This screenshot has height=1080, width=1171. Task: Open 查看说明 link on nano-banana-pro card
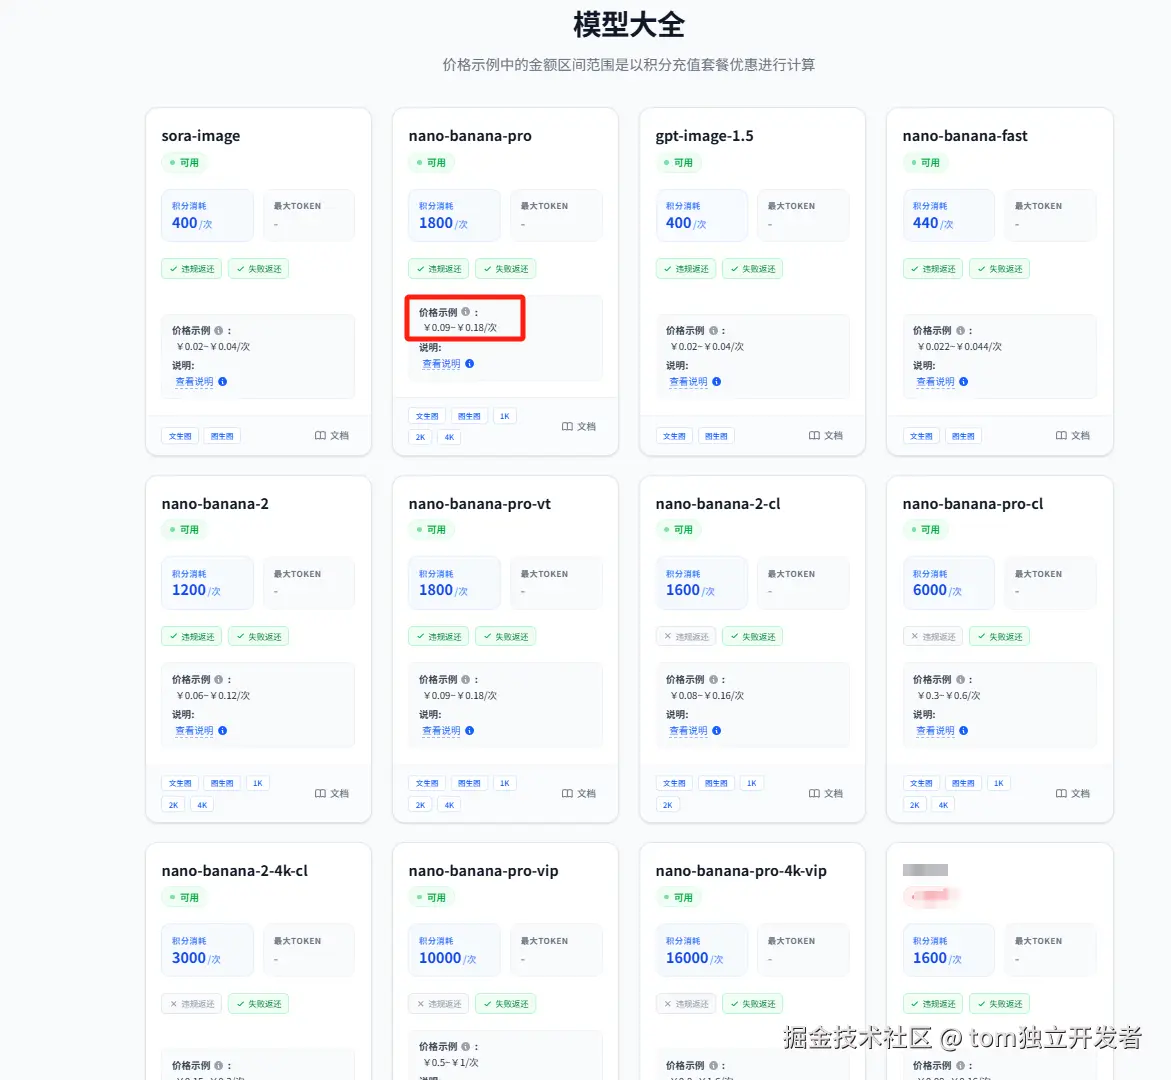tap(441, 364)
